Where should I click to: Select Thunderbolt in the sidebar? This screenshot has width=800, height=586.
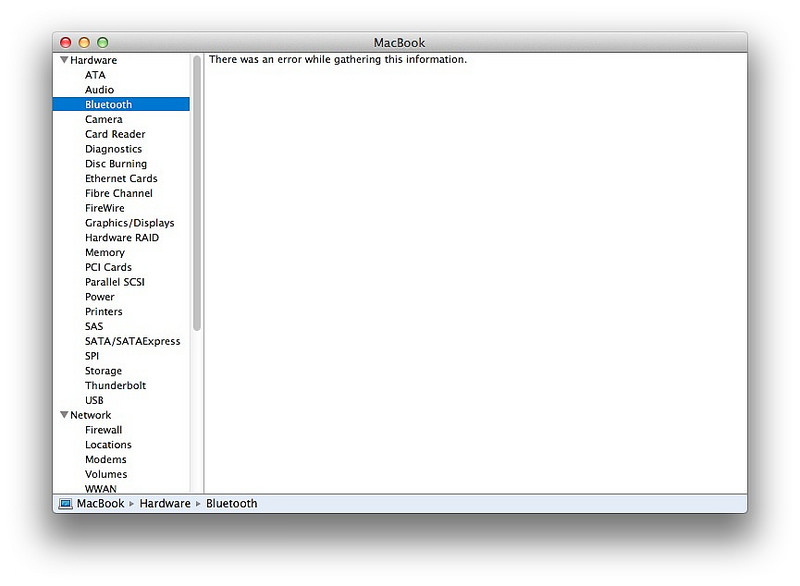(x=115, y=386)
